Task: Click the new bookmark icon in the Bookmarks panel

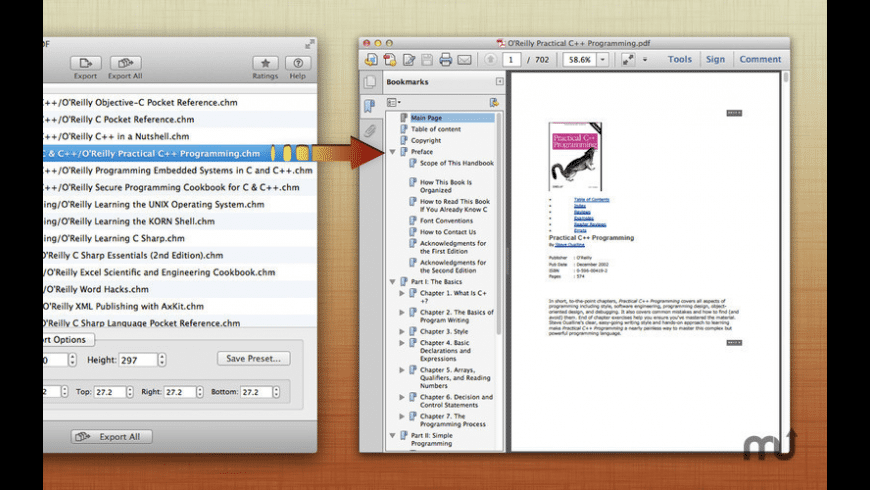Action: (x=494, y=103)
